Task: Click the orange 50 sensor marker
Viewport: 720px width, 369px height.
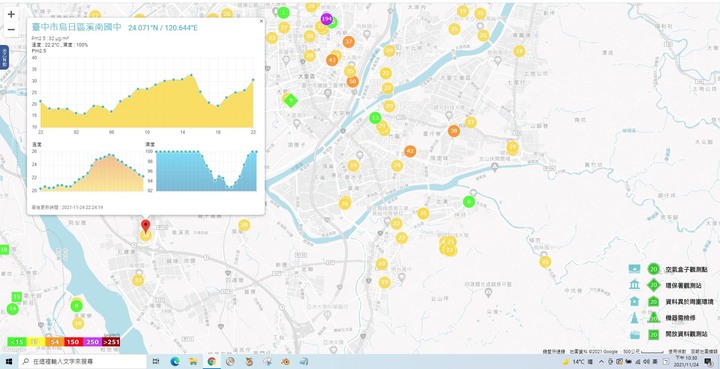Action: tap(352, 82)
